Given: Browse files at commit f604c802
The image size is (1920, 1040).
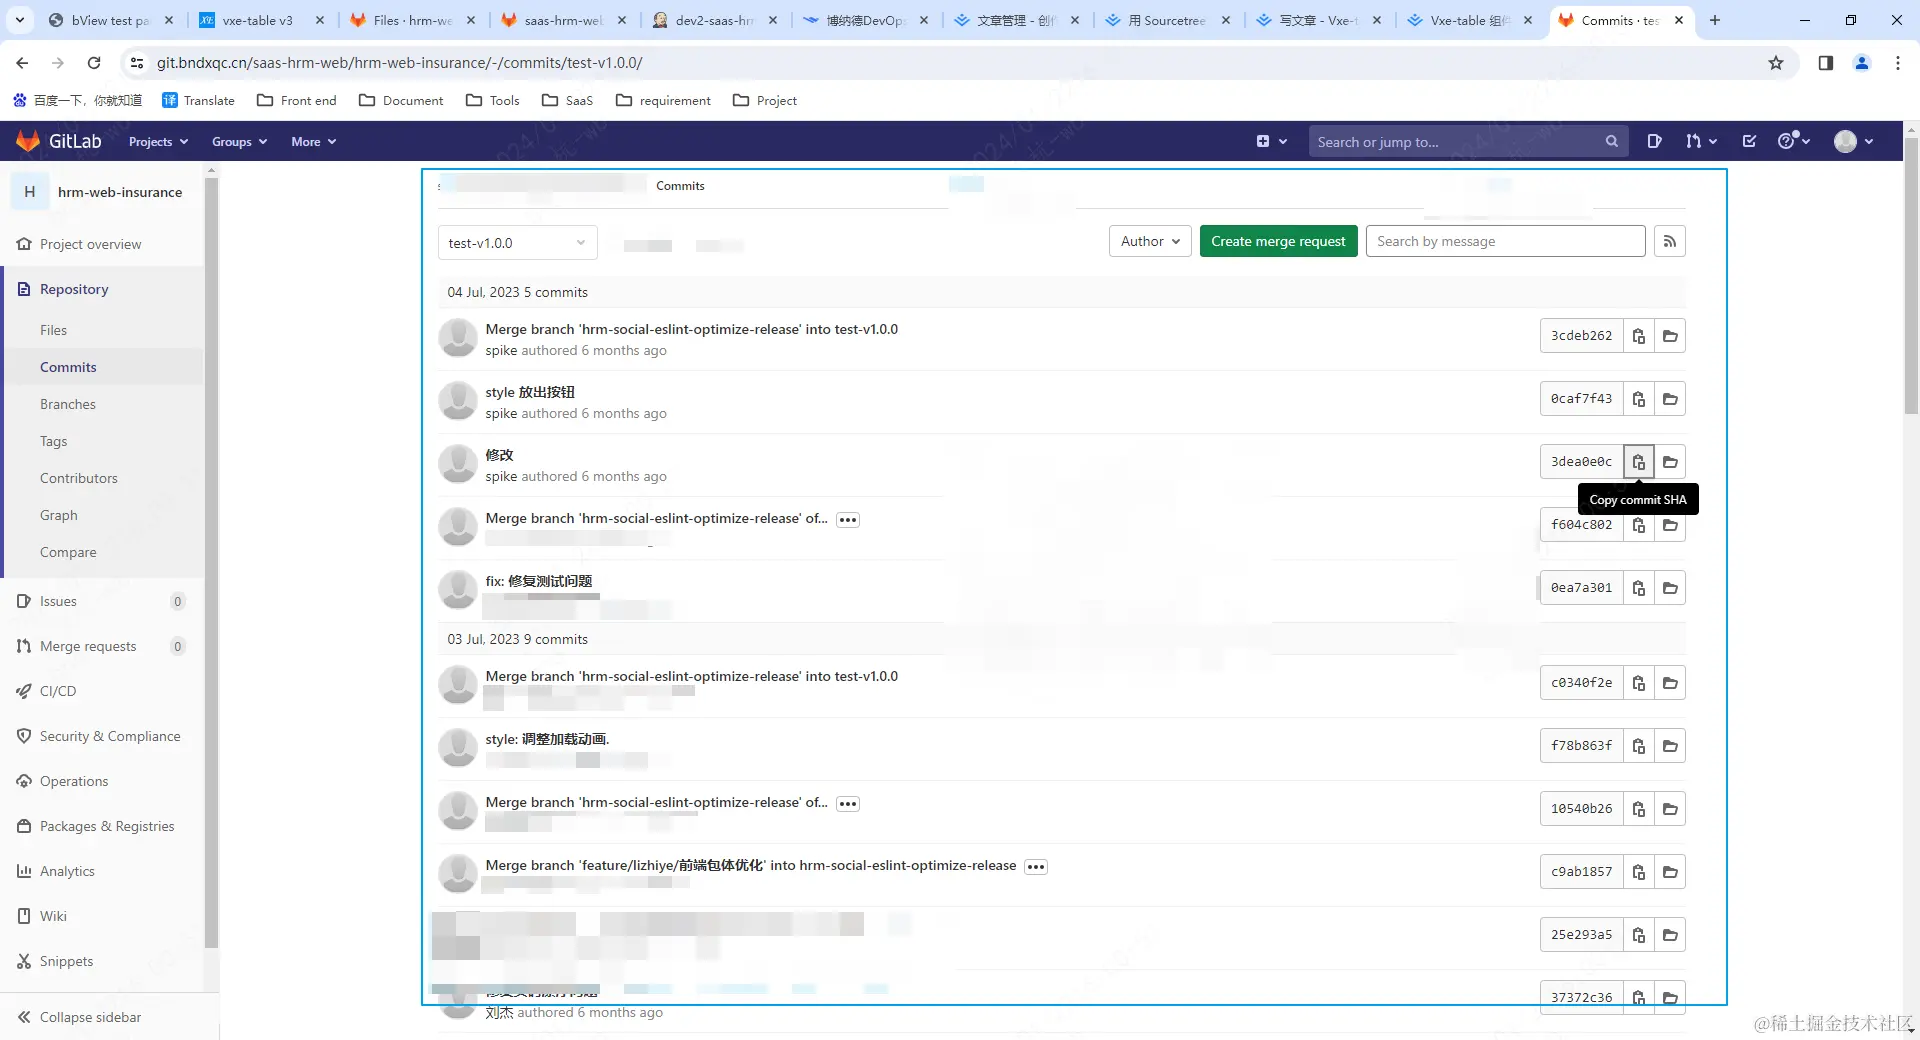Looking at the screenshot, I should 1670,525.
